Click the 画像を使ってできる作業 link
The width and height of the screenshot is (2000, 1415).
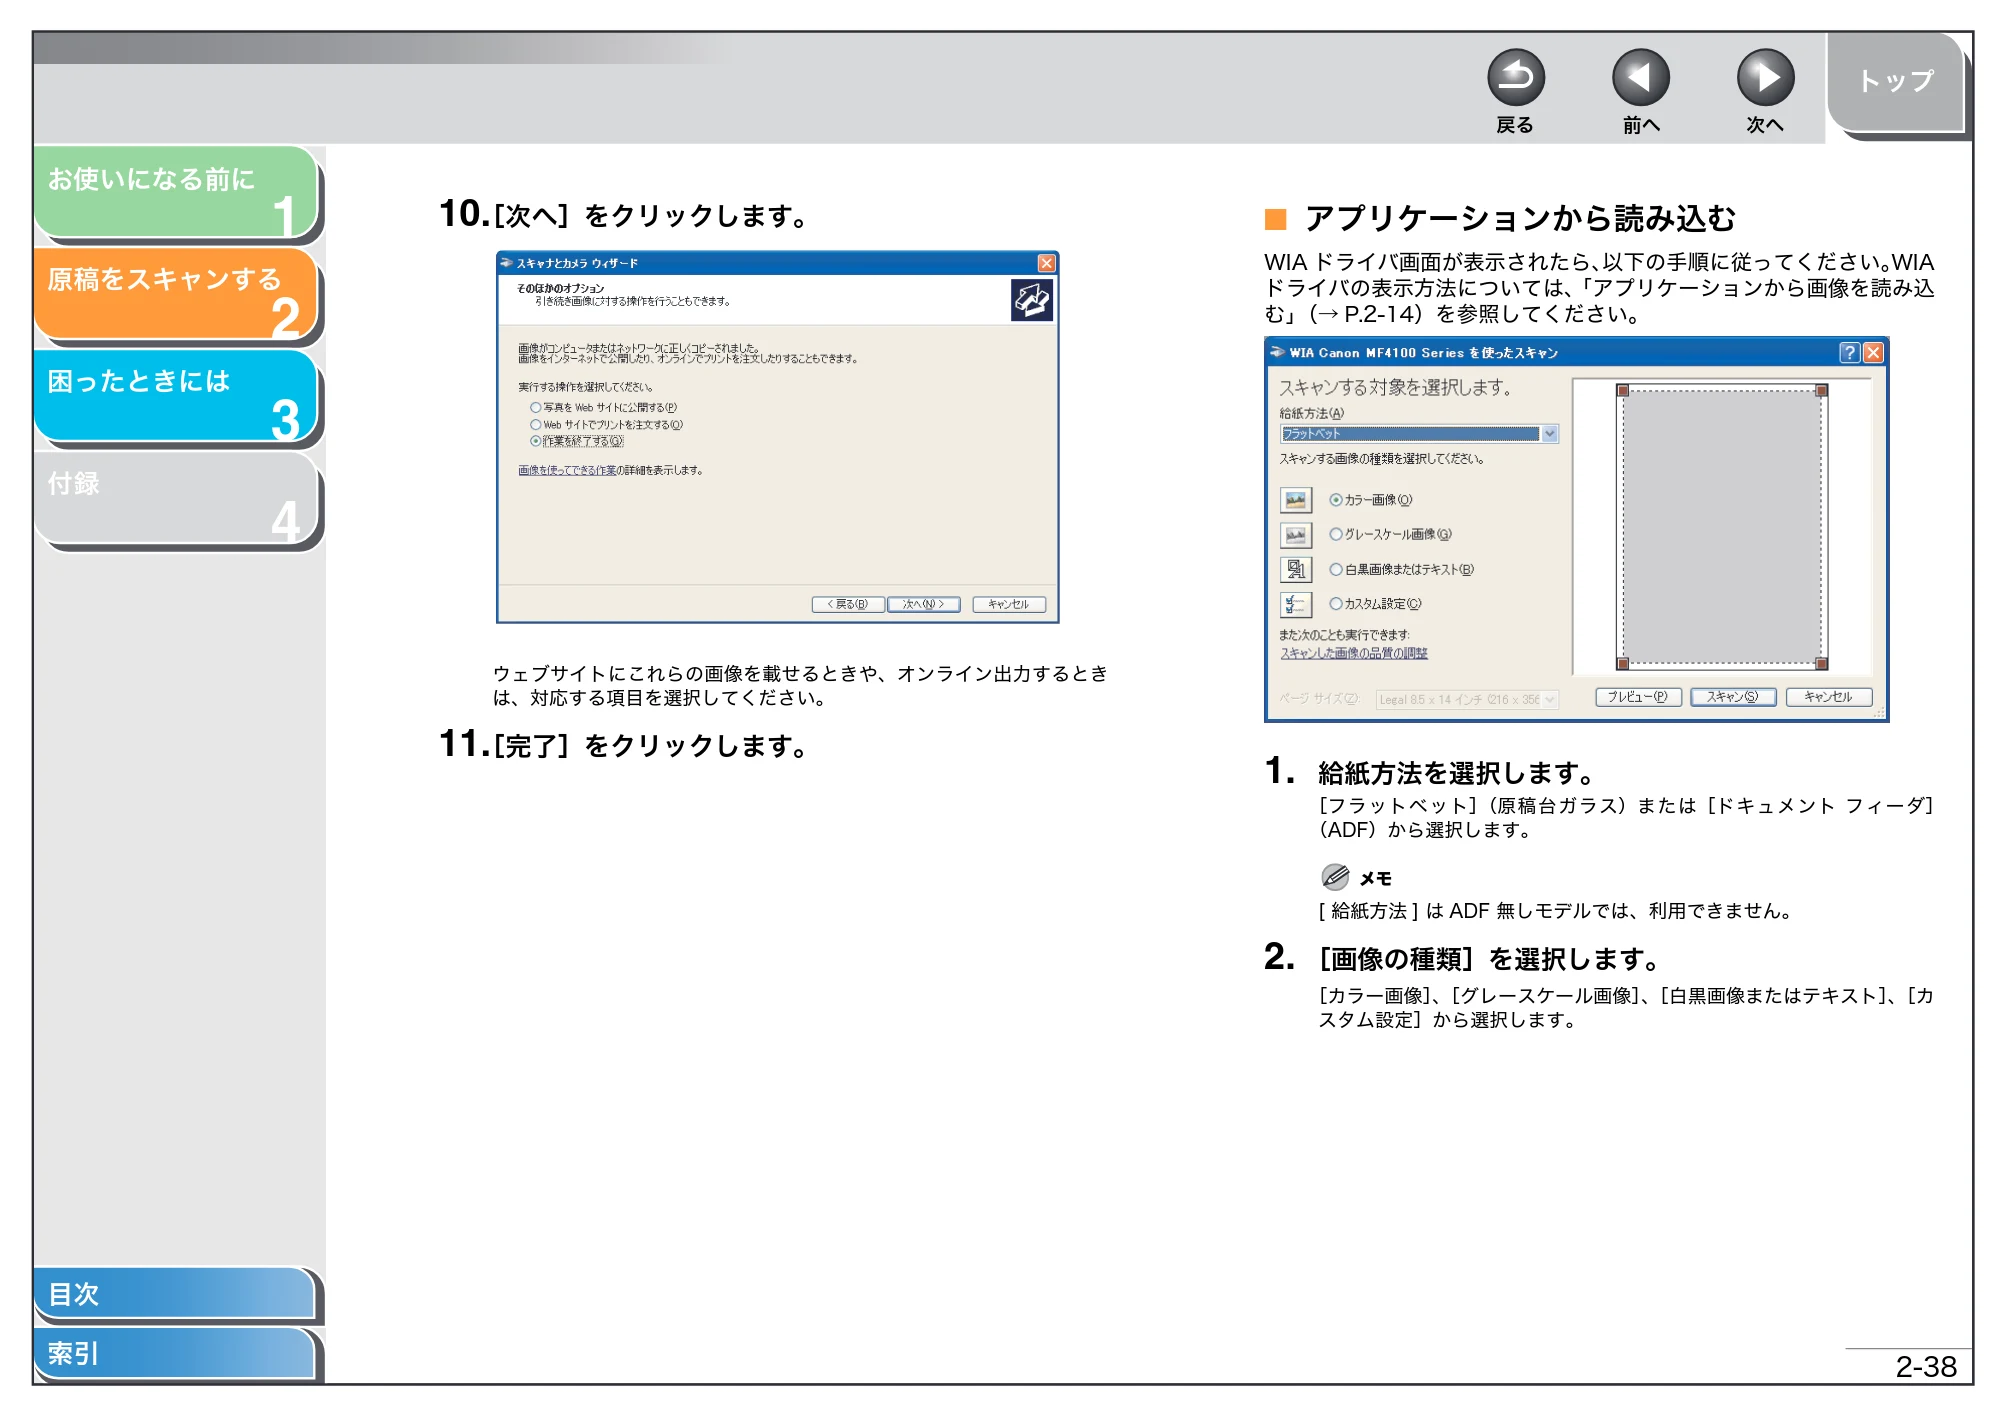coord(566,470)
